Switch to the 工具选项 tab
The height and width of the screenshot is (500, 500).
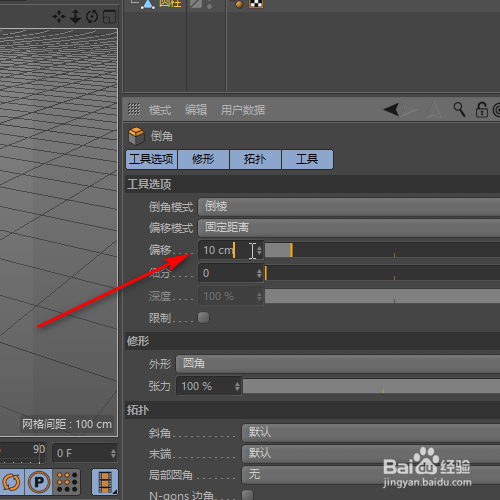coord(152,159)
